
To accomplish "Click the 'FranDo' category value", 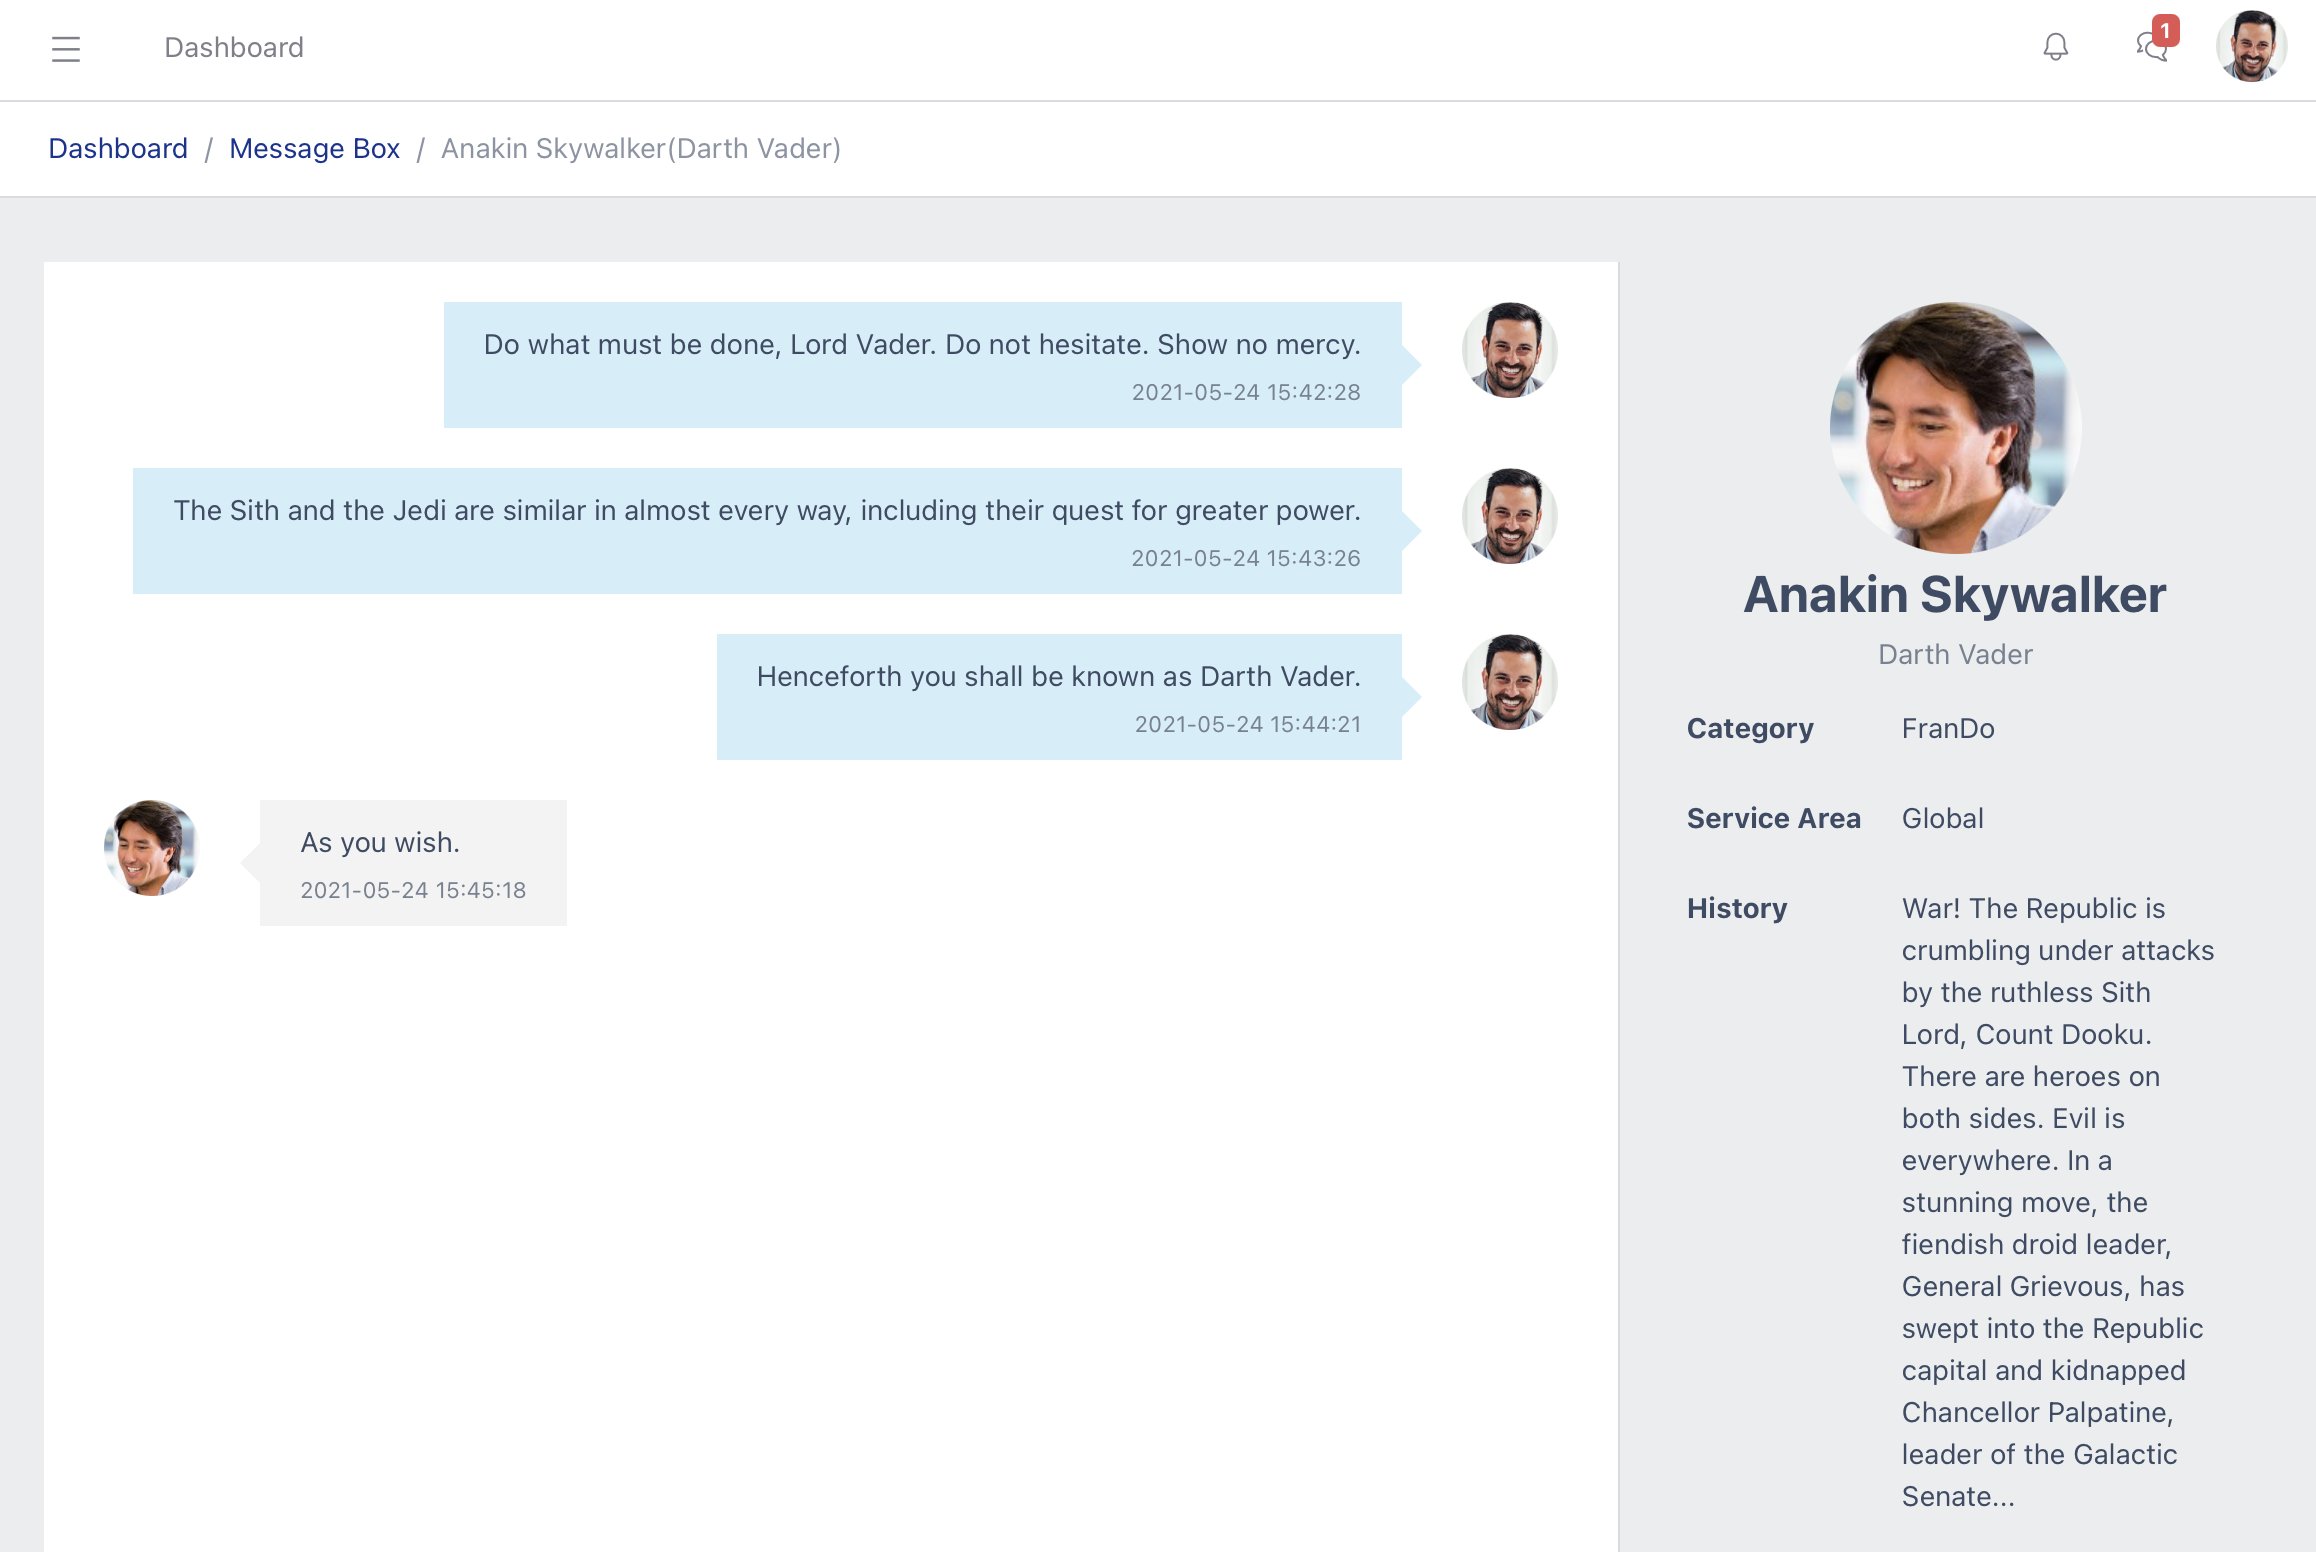I will (x=1948, y=728).
